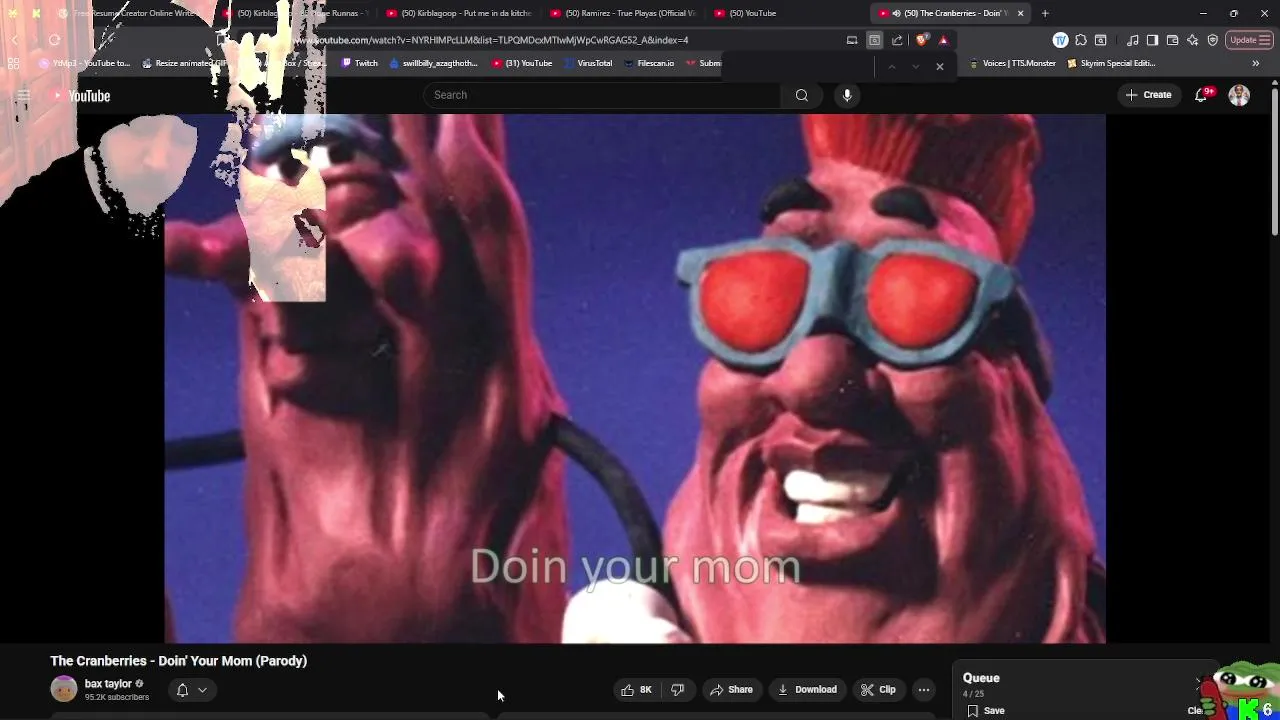Open the Voices TTS.Monster bookmark
Viewport: 1280px width, 720px height.
1012,63
